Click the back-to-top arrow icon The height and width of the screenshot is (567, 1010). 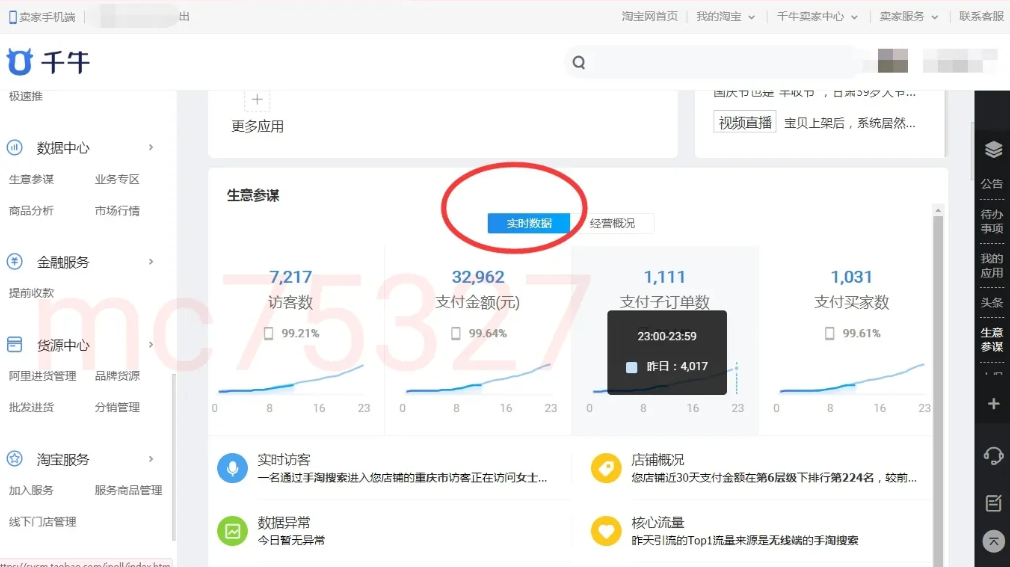click(993, 541)
